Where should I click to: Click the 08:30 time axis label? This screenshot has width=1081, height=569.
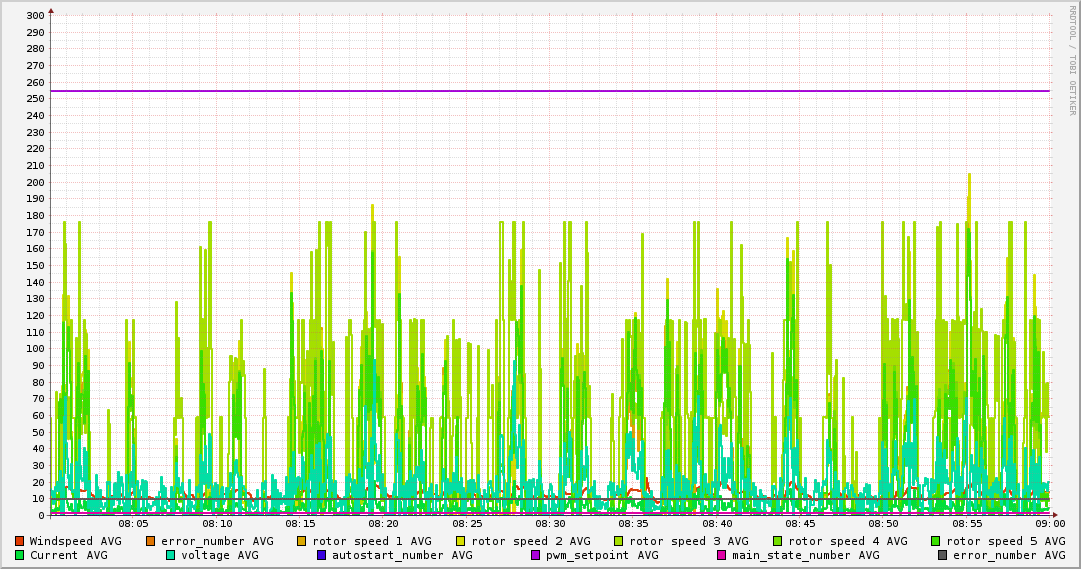[x=550, y=523]
